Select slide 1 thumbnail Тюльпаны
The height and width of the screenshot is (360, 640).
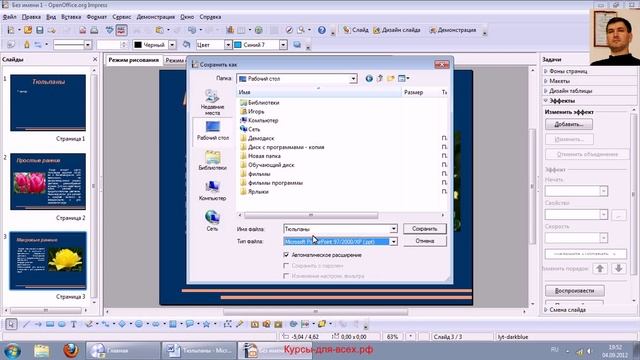[48, 102]
